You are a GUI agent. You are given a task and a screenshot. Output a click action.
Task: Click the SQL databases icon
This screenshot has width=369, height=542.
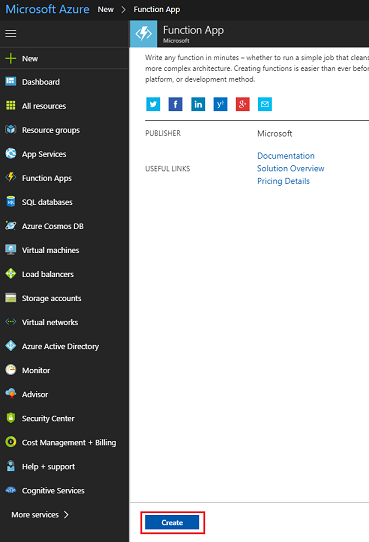11,202
